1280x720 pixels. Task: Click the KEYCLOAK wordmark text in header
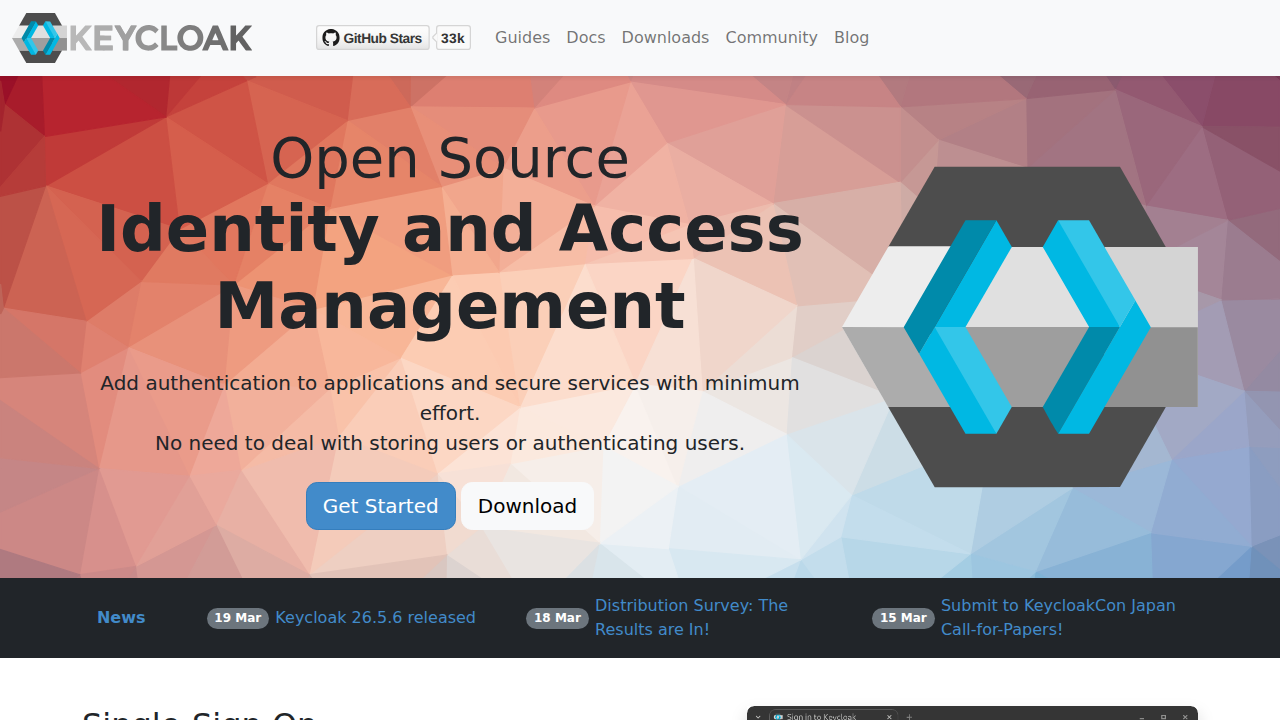(x=160, y=38)
